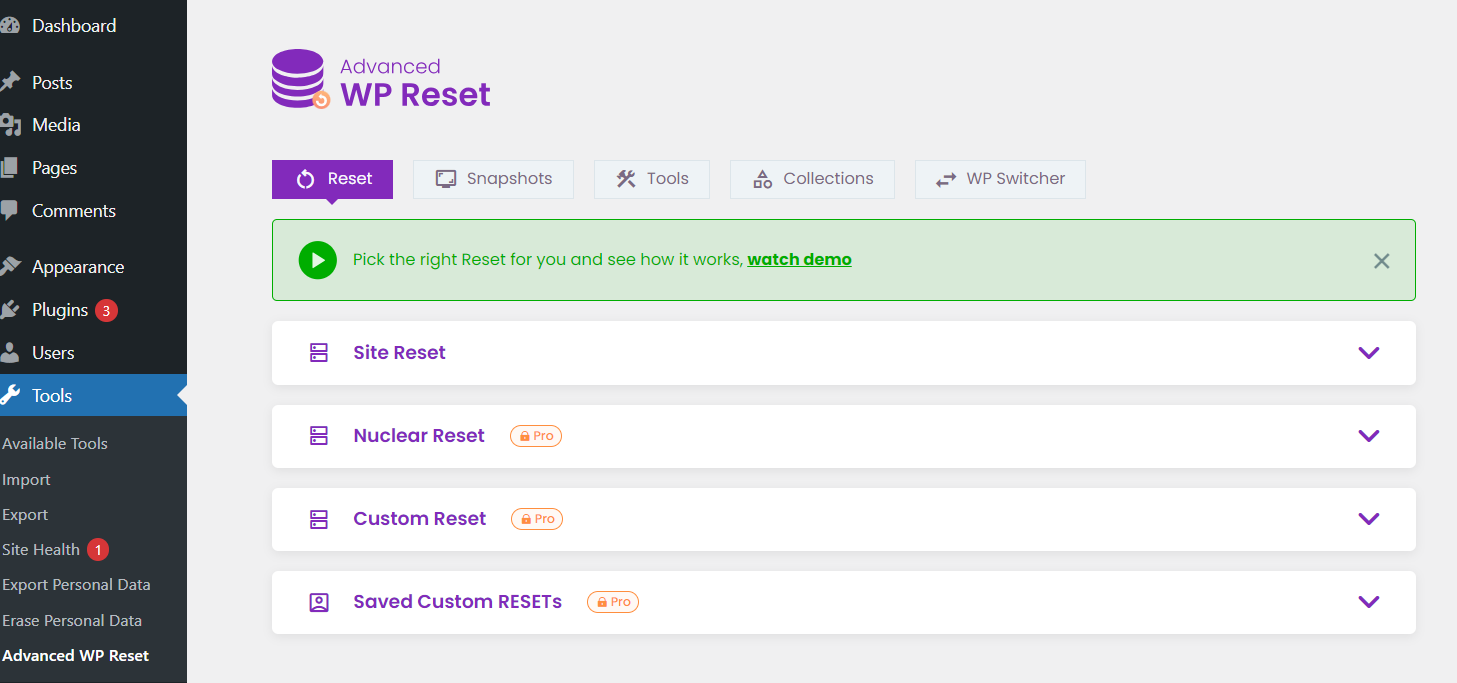Select the Collections flask icon
Viewport: 1457px width, 683px height.
[x=762, y=178]
